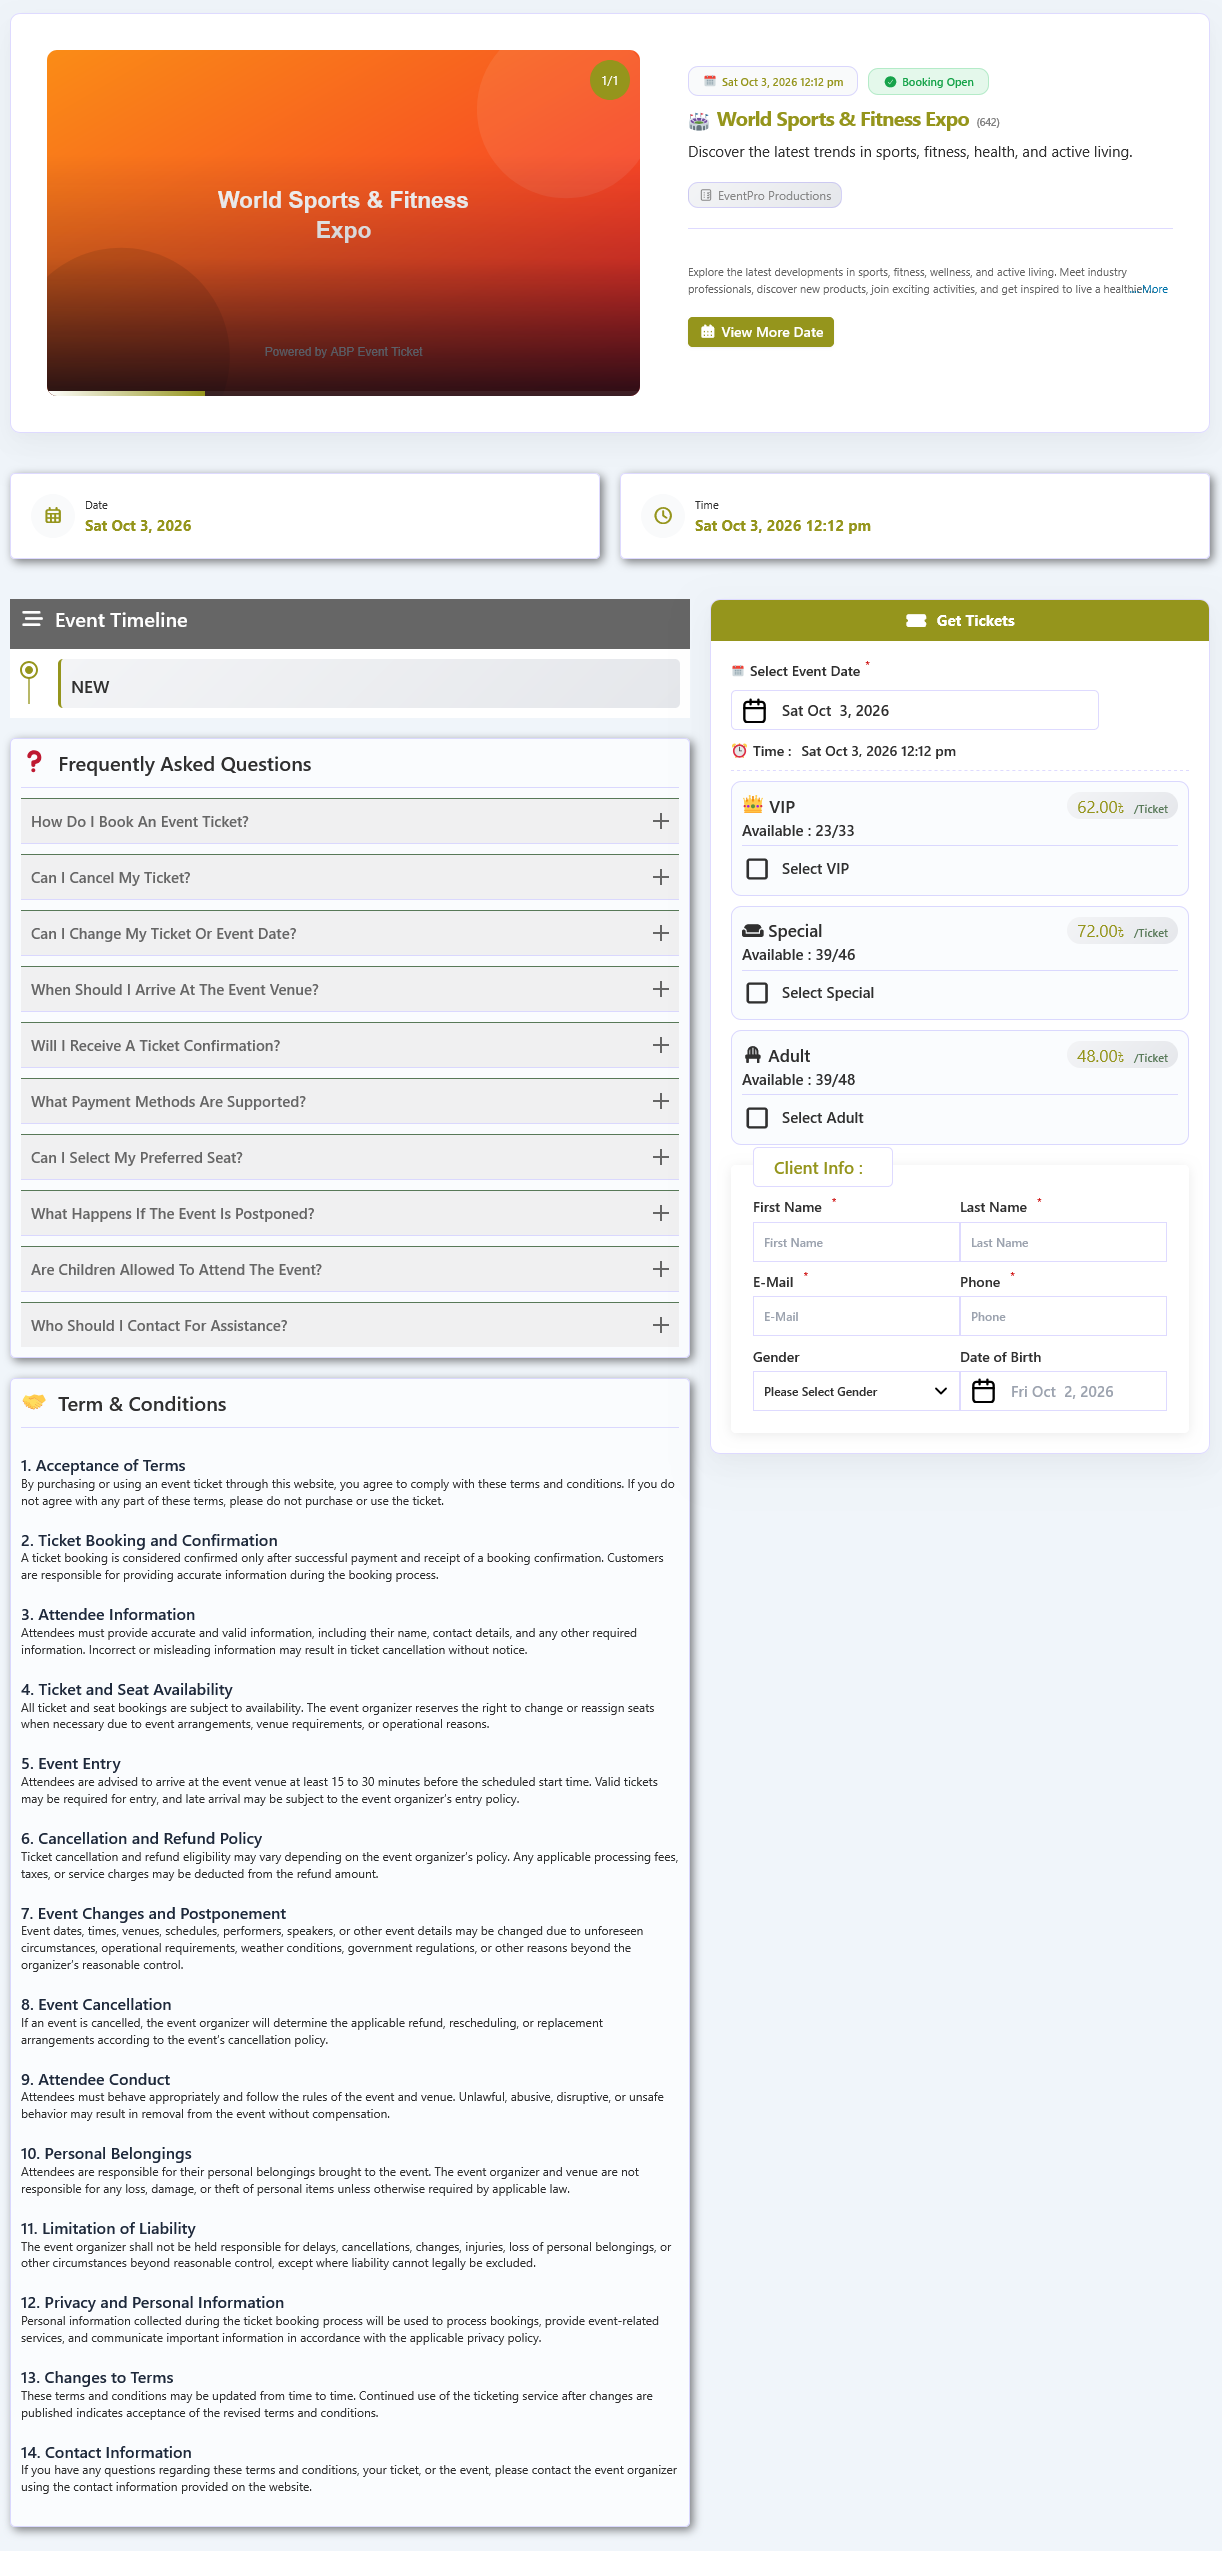The image size is (1222, 2551).
Task: Expand 'What Happens If The Event Is Postponed?'
Action: (350, 1213)
